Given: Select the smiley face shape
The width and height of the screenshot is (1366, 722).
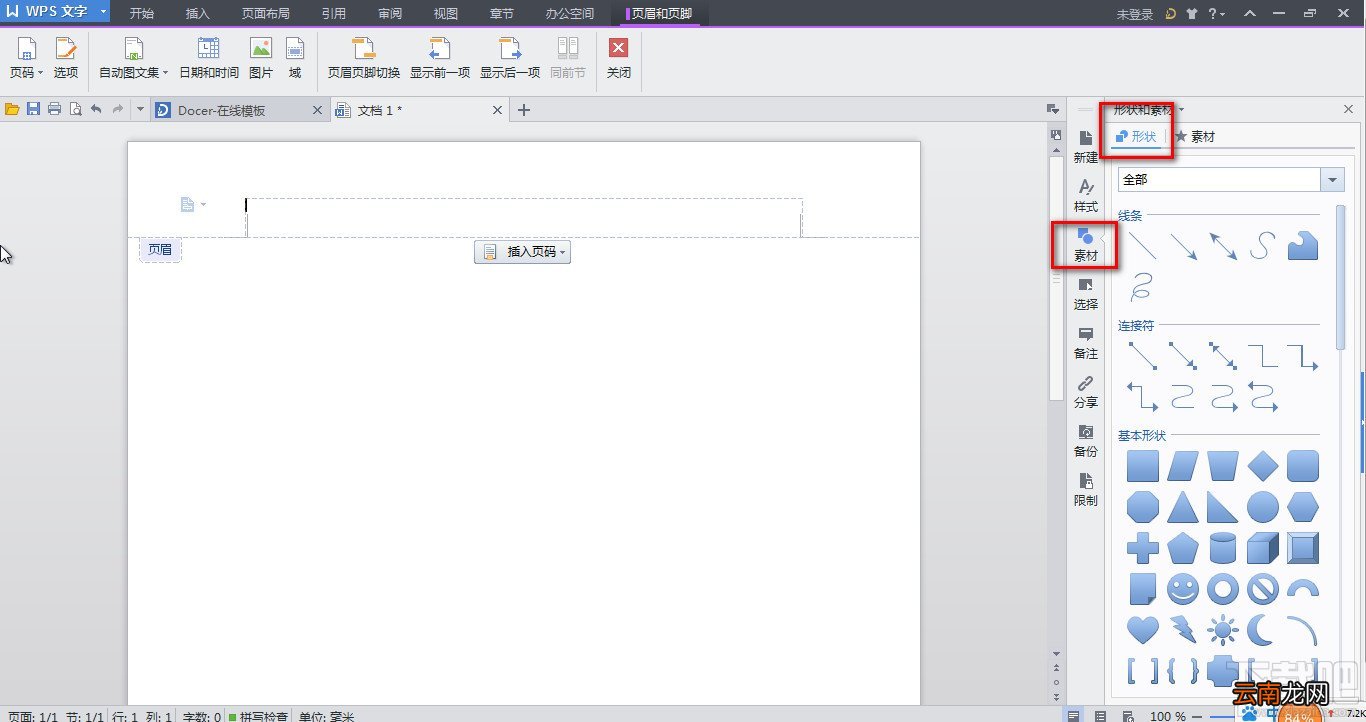Looking at the screenshot, I should (1183, 589).
